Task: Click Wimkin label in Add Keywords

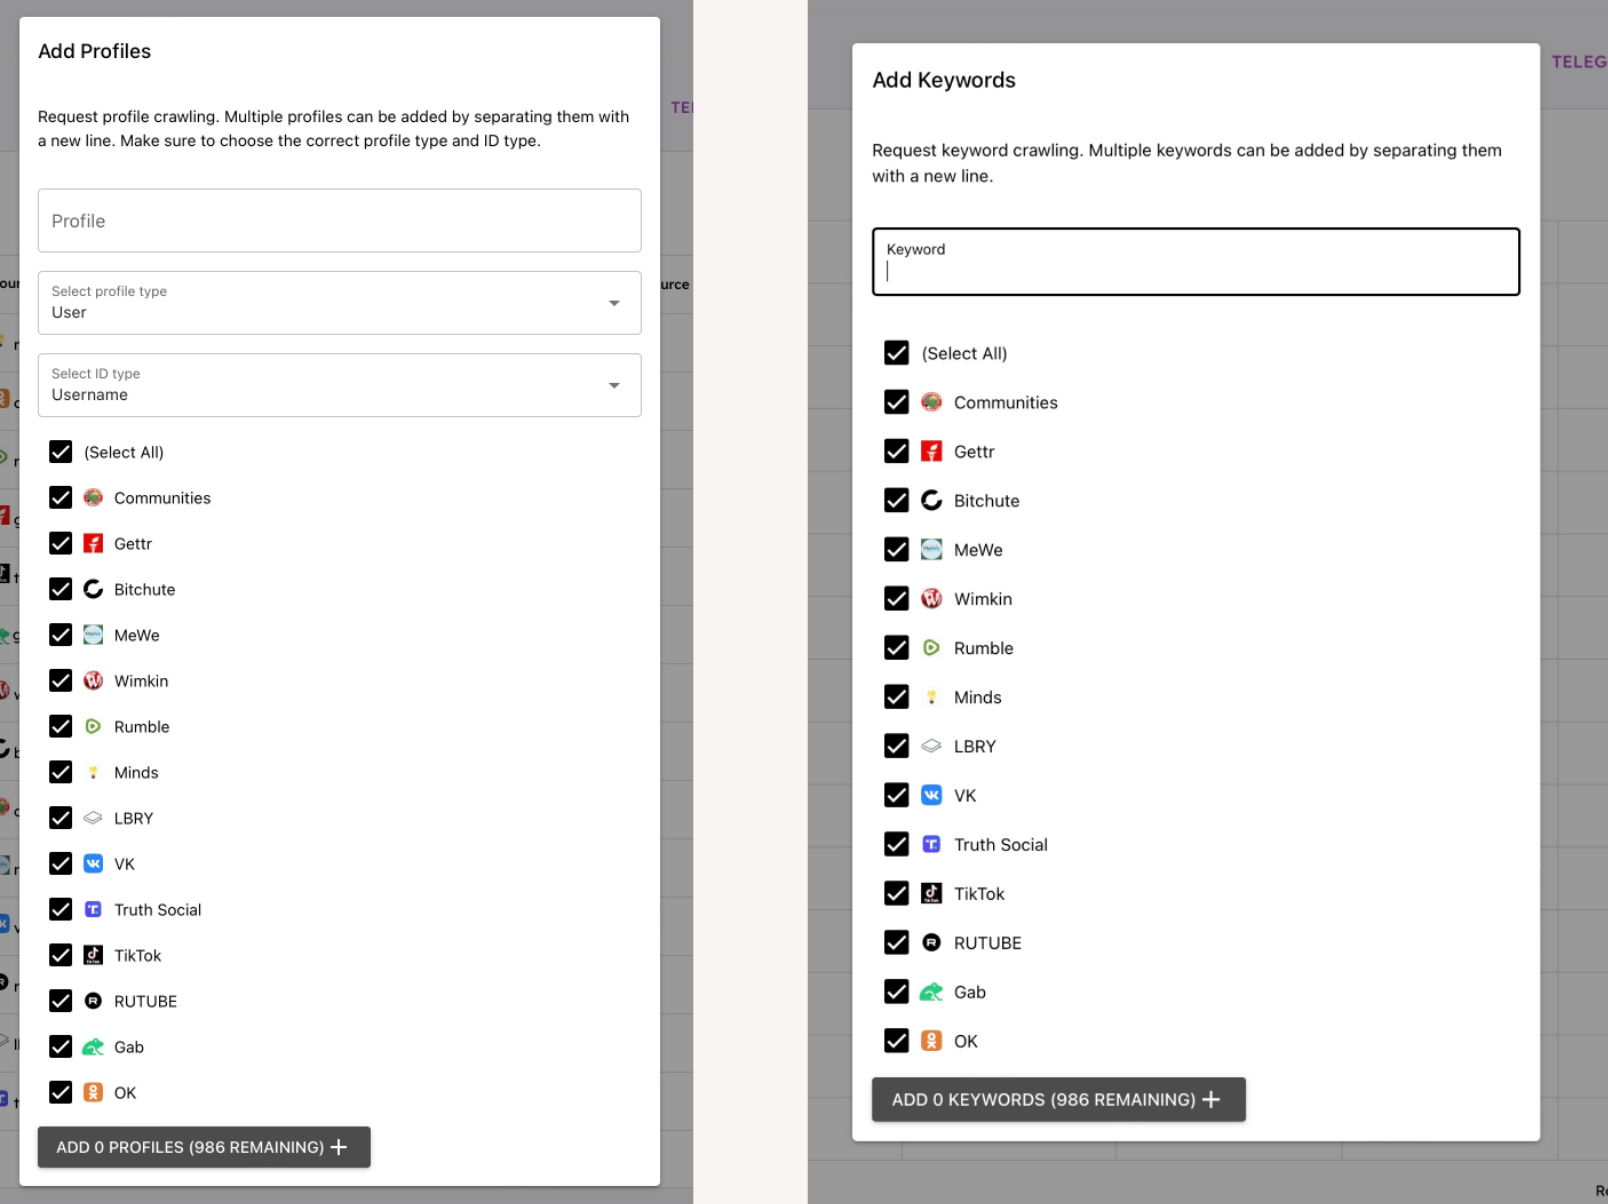Action: (983, 599)
